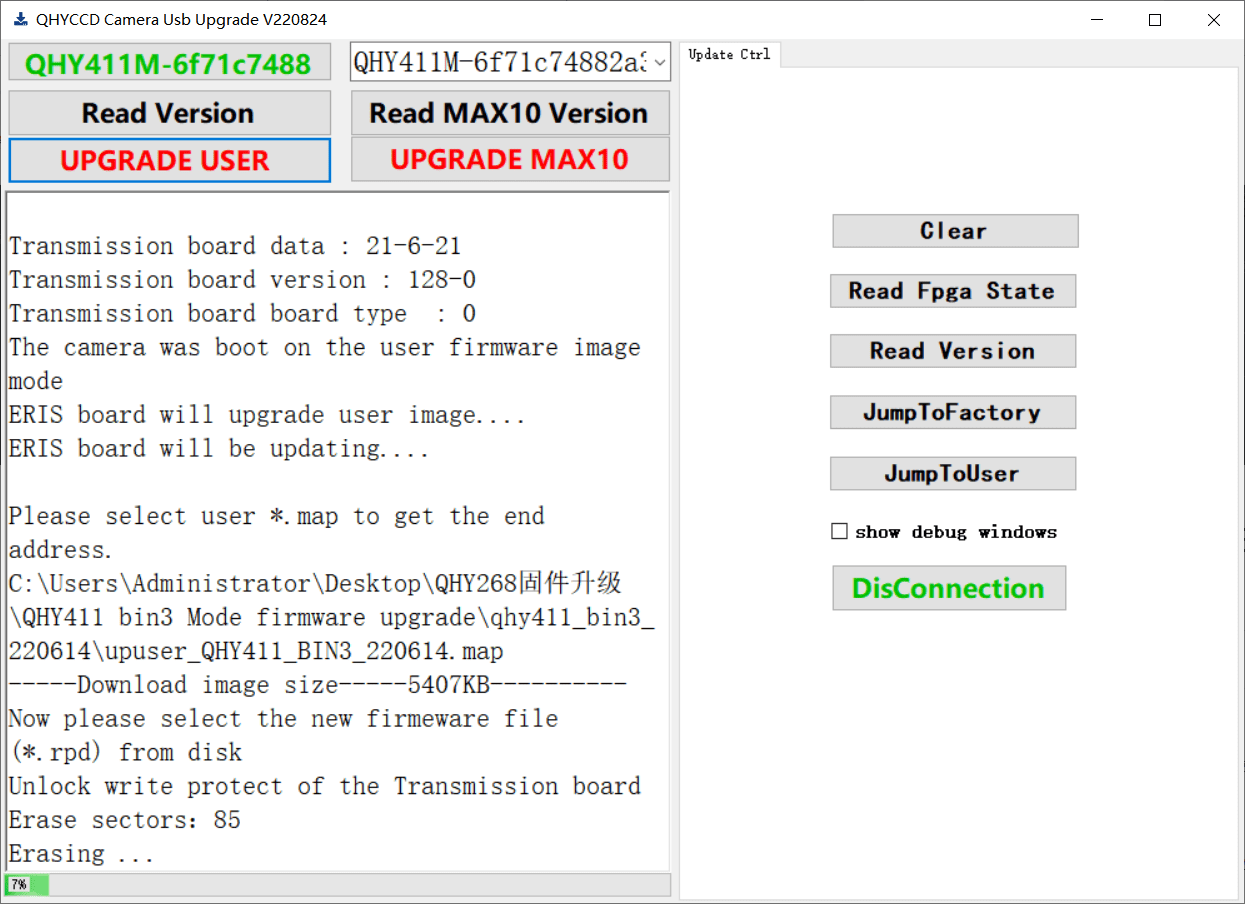
Task: Click 'ERIS board will be updating....' line
Action: tap(219, 449)
